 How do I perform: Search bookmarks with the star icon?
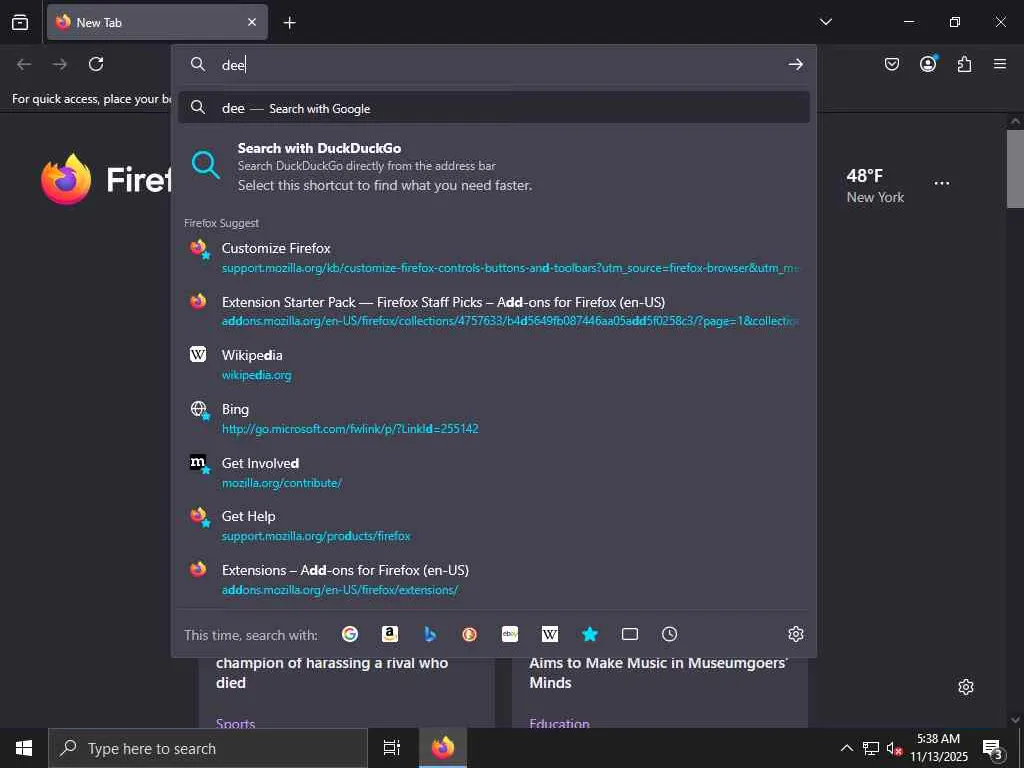590,634
